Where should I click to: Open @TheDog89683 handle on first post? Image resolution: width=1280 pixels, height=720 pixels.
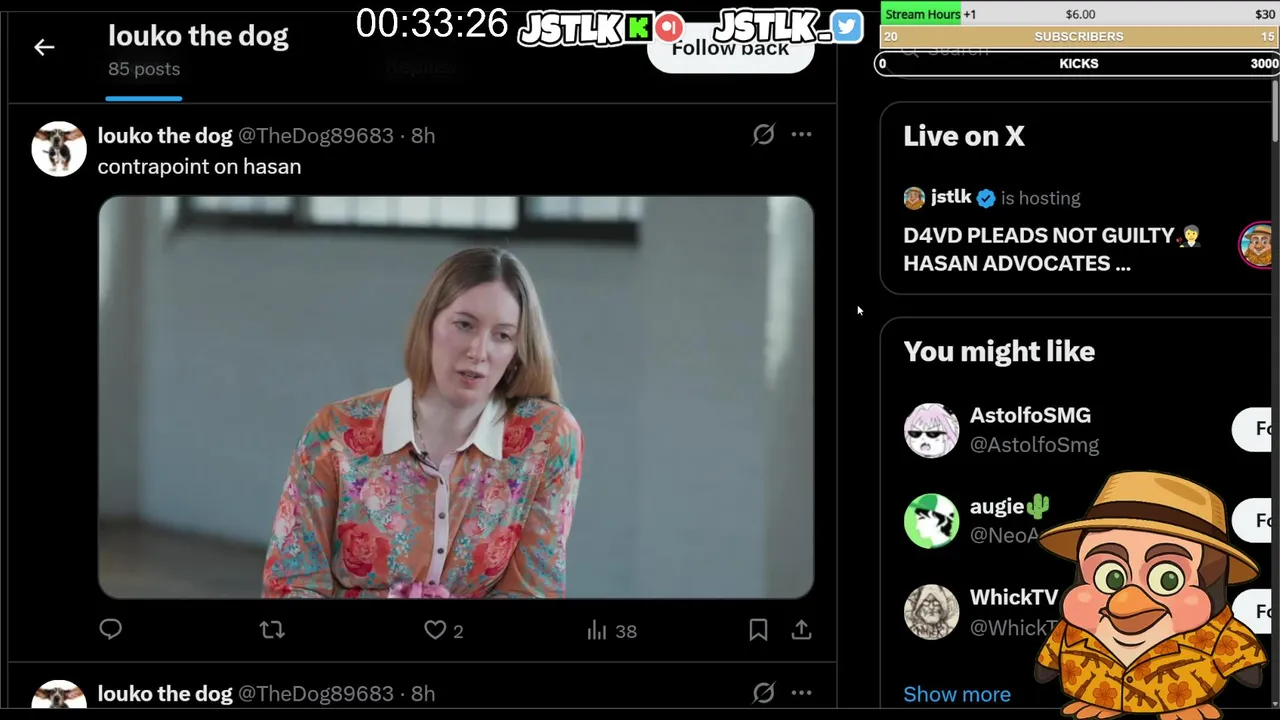click(315, 135)
